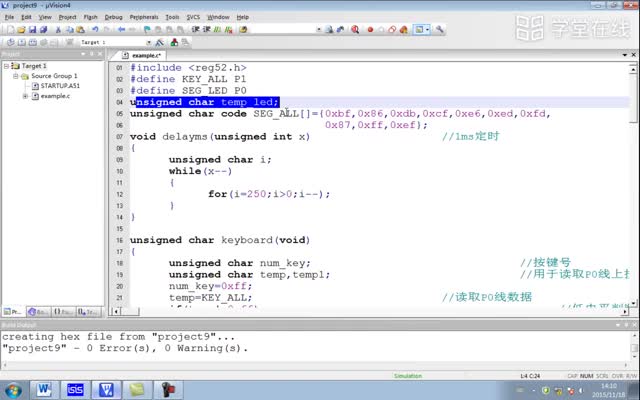Open Windows Start menu orb
Viewport: 640px width, 400px height.
point(13,391)
